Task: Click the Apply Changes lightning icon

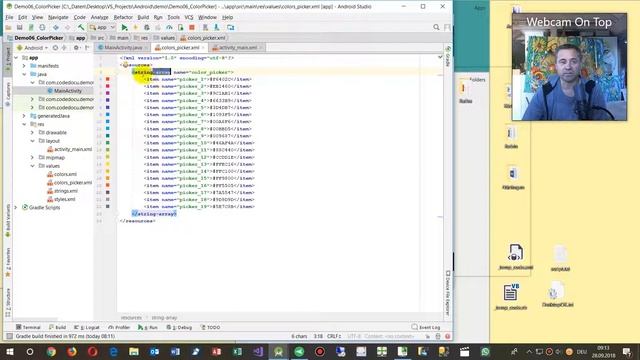Action: pyautogui.click(x=136, y=27)
